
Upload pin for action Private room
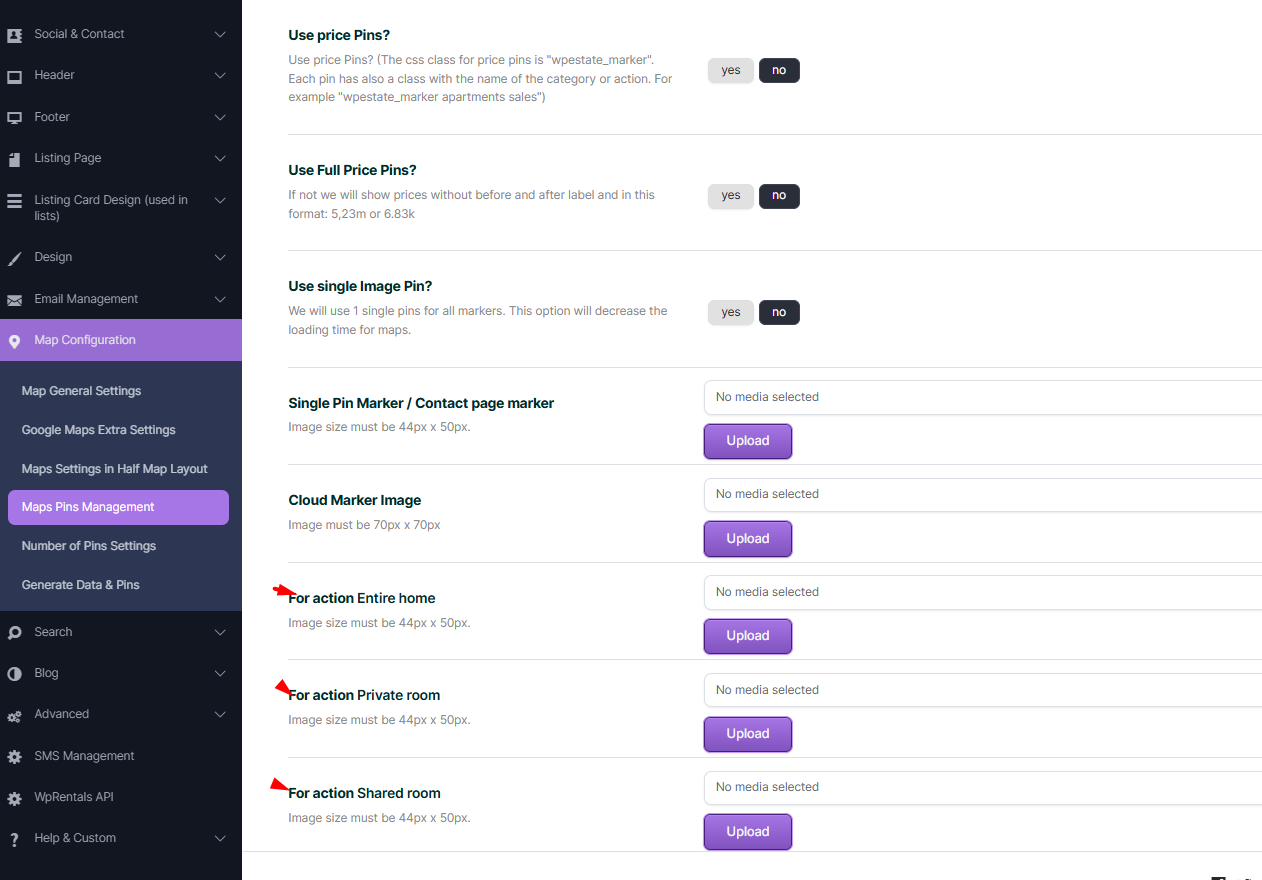[747, 734]
